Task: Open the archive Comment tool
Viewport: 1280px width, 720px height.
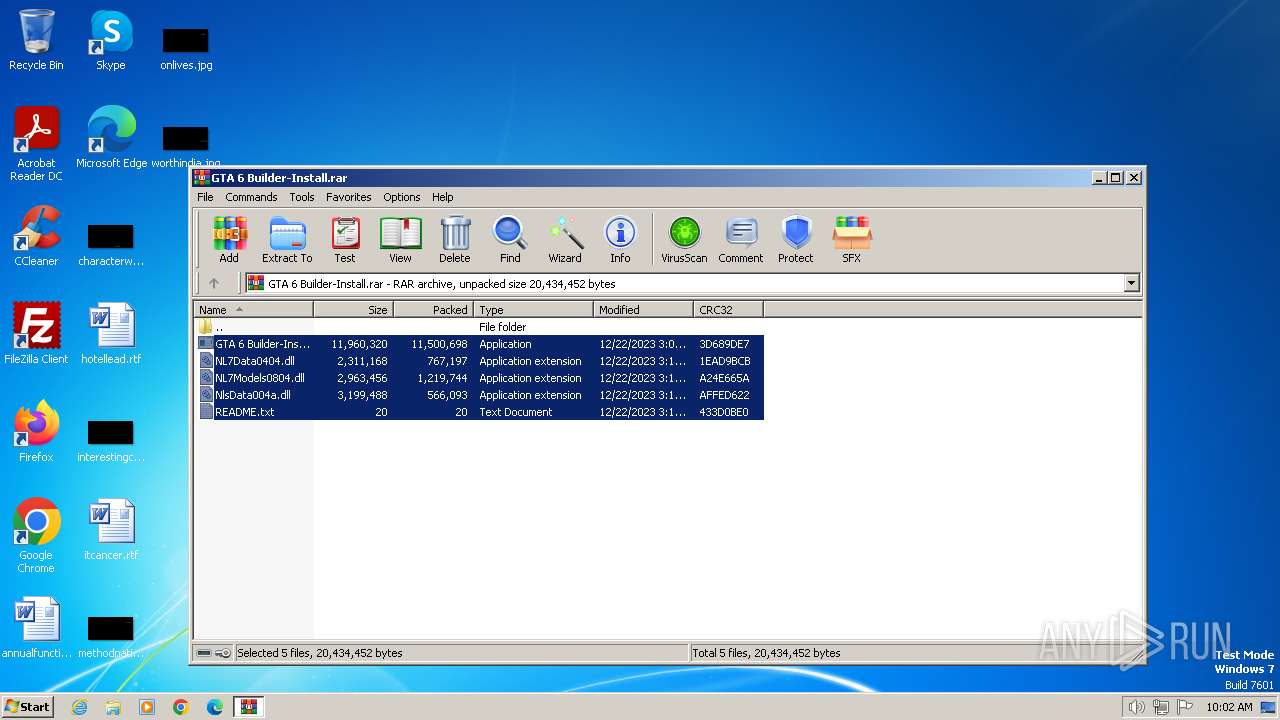Action: [741, 240]
